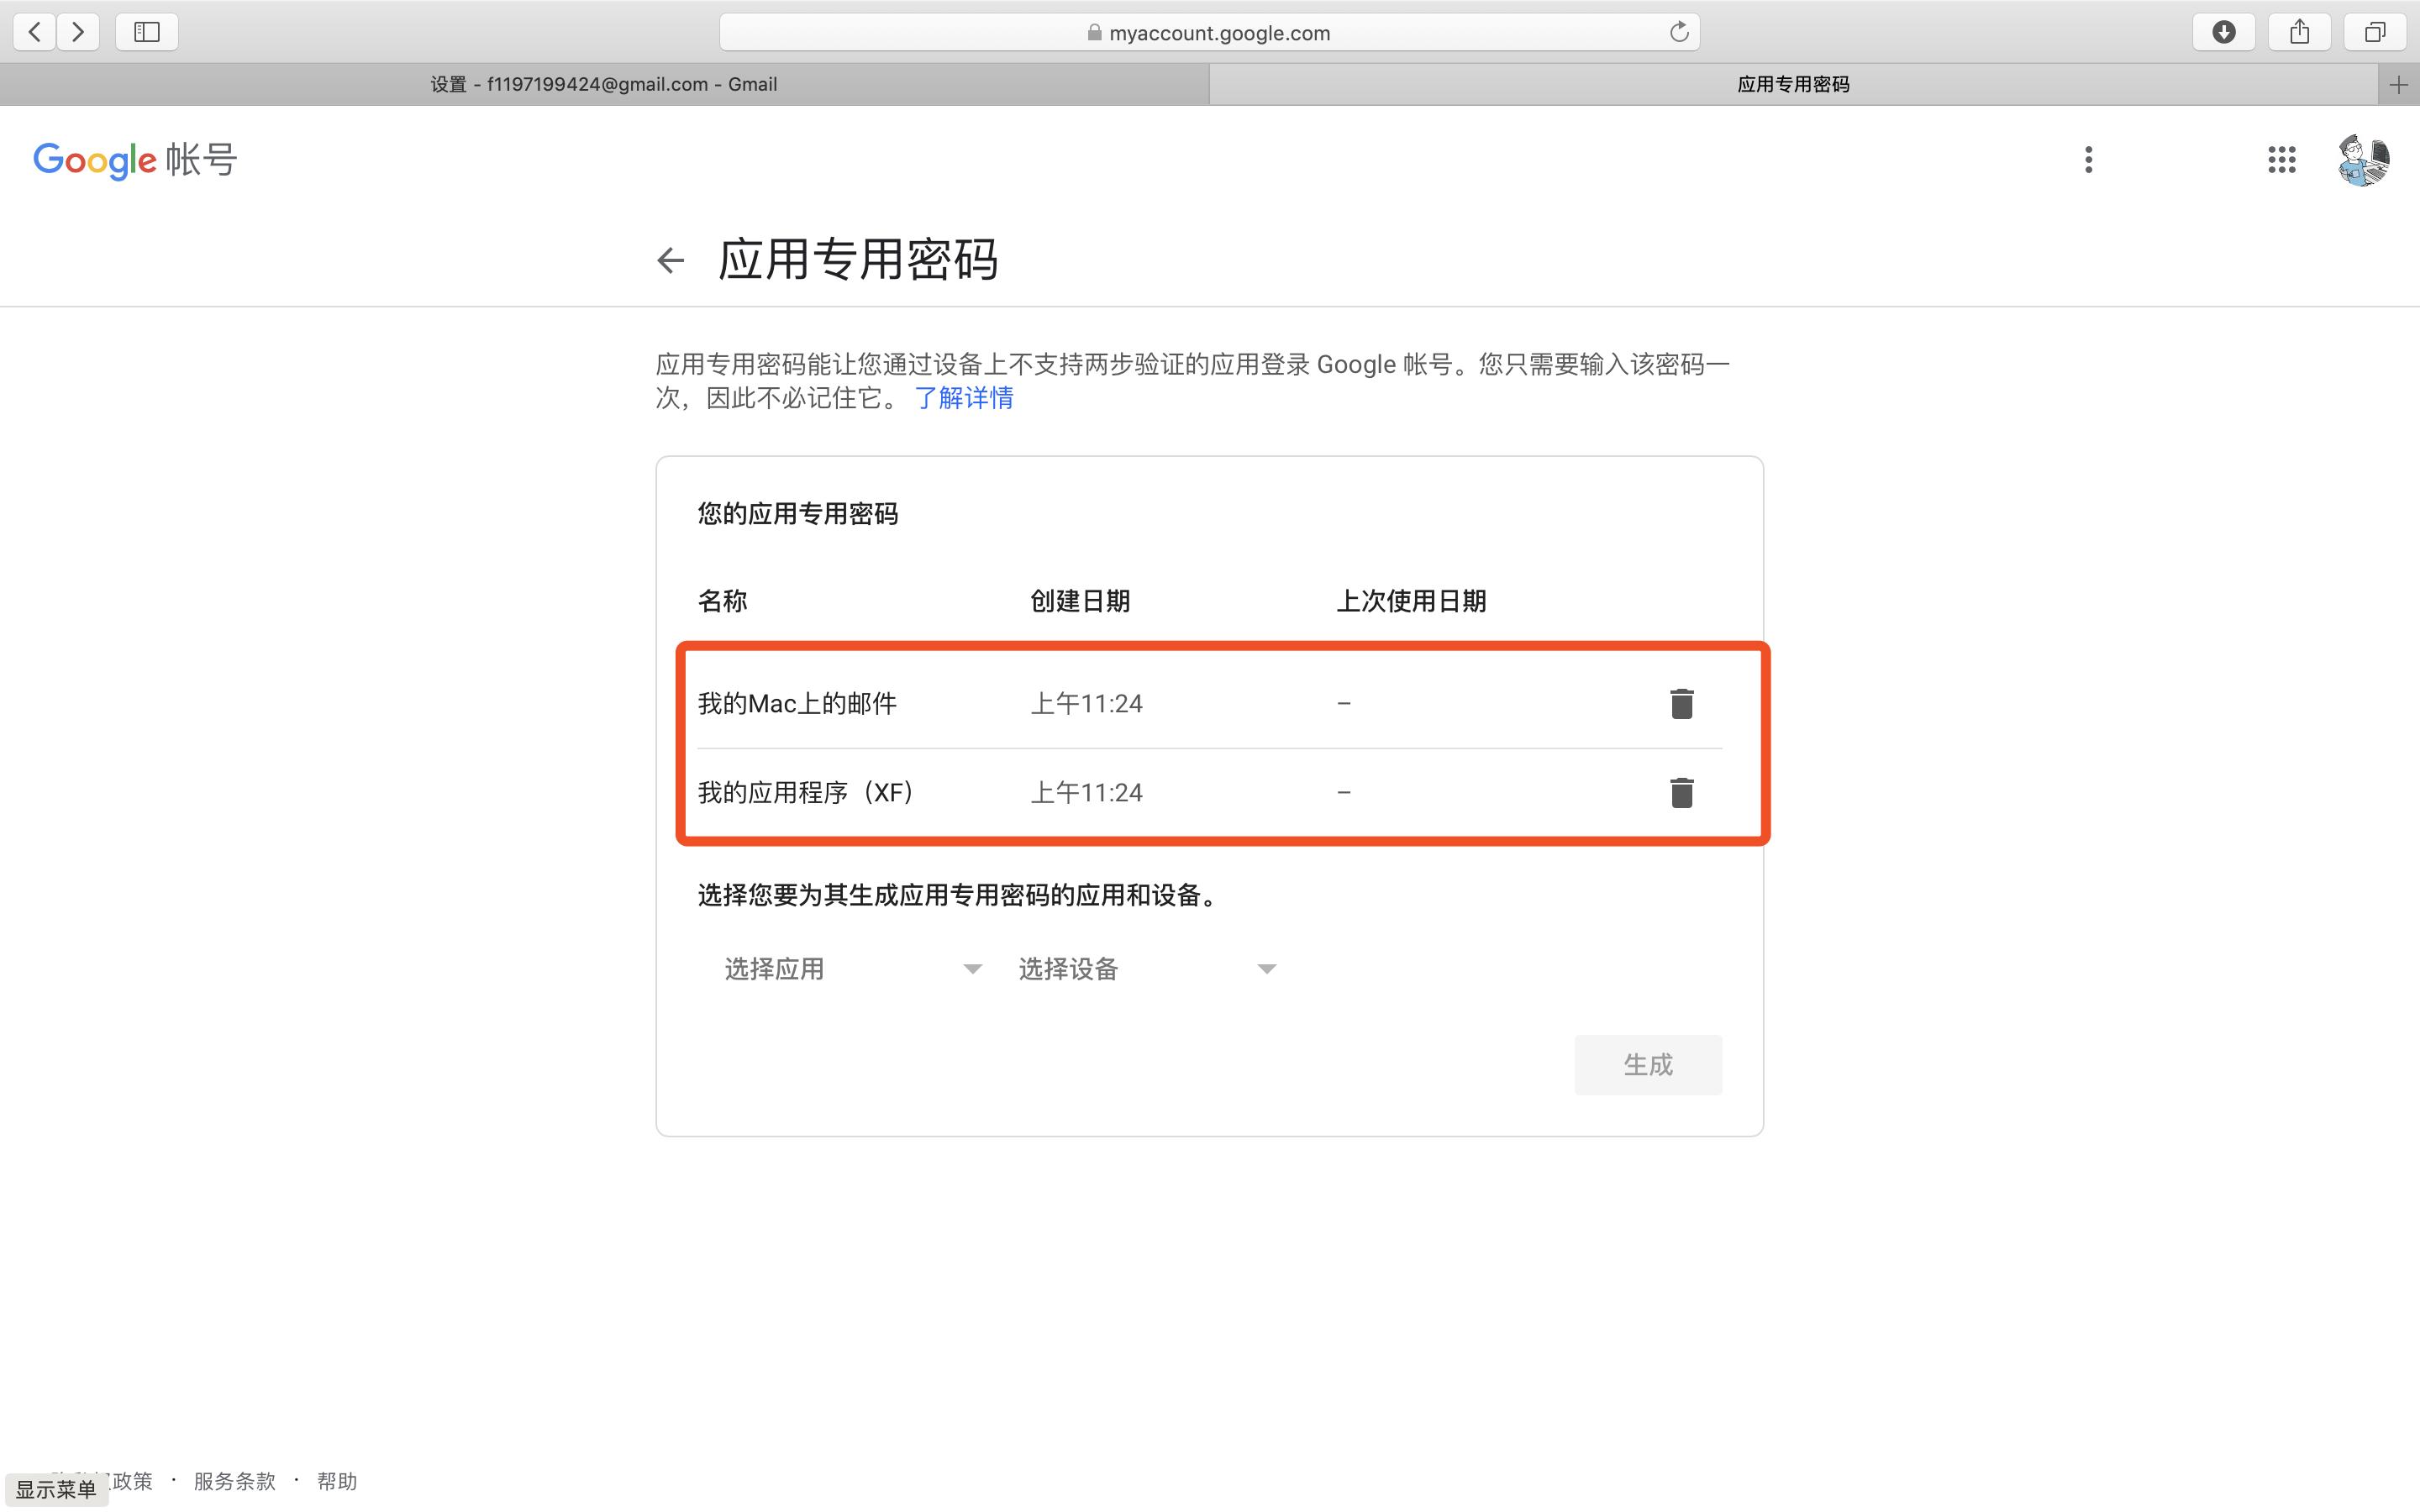Click the Safari share icon
The height and width of the screenshot is (1512, 2420).
[x=2299, y=31]
